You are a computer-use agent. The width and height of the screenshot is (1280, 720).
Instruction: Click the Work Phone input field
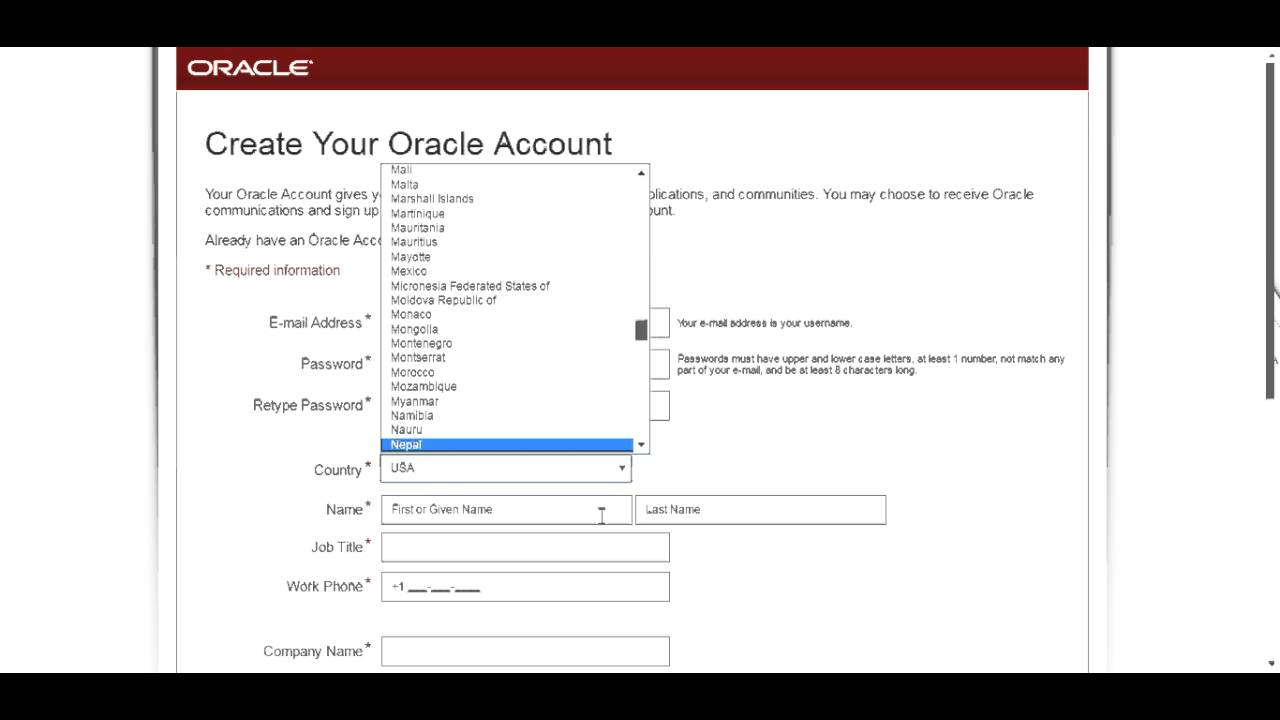click(x=525, y=587)
